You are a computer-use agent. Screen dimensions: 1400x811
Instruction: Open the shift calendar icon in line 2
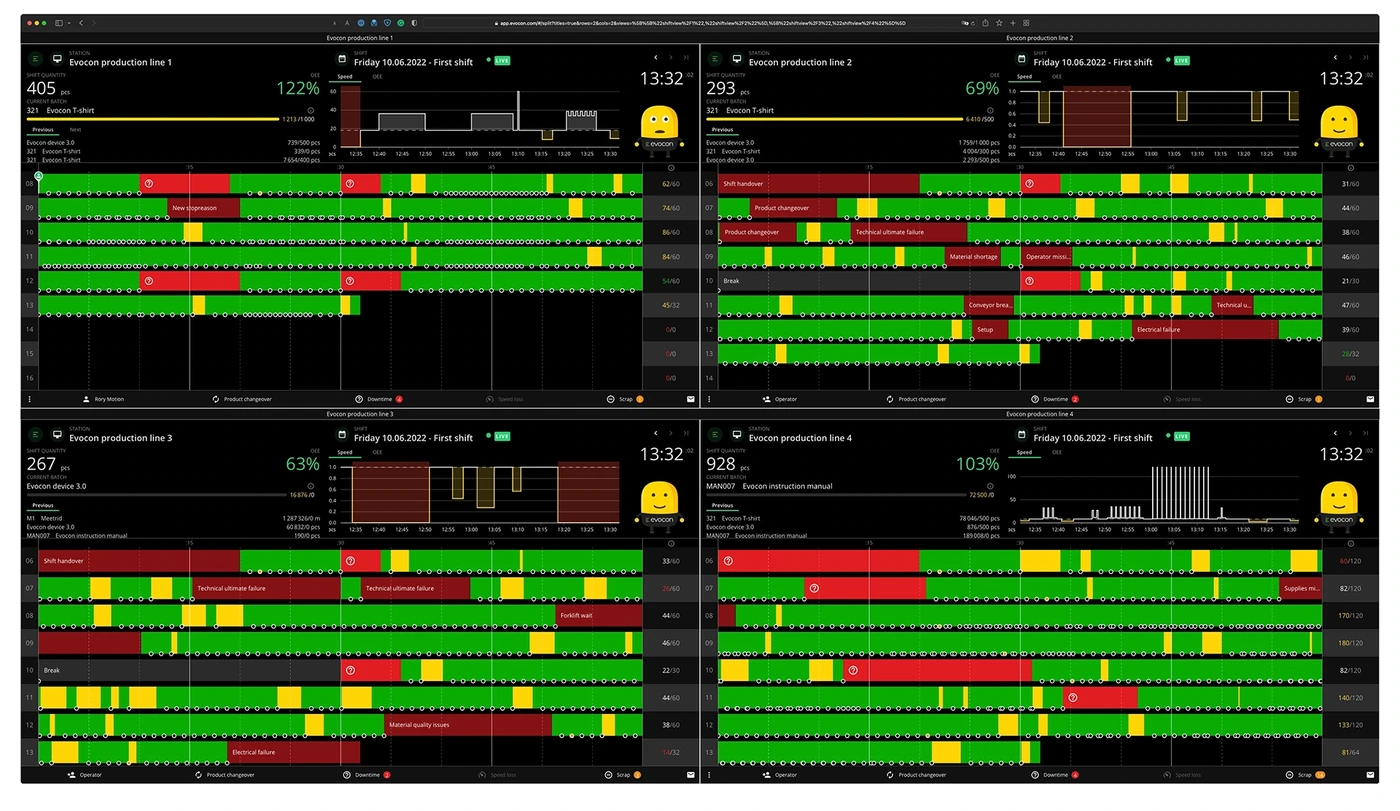pyautogui.click(x=1022, y=59)
